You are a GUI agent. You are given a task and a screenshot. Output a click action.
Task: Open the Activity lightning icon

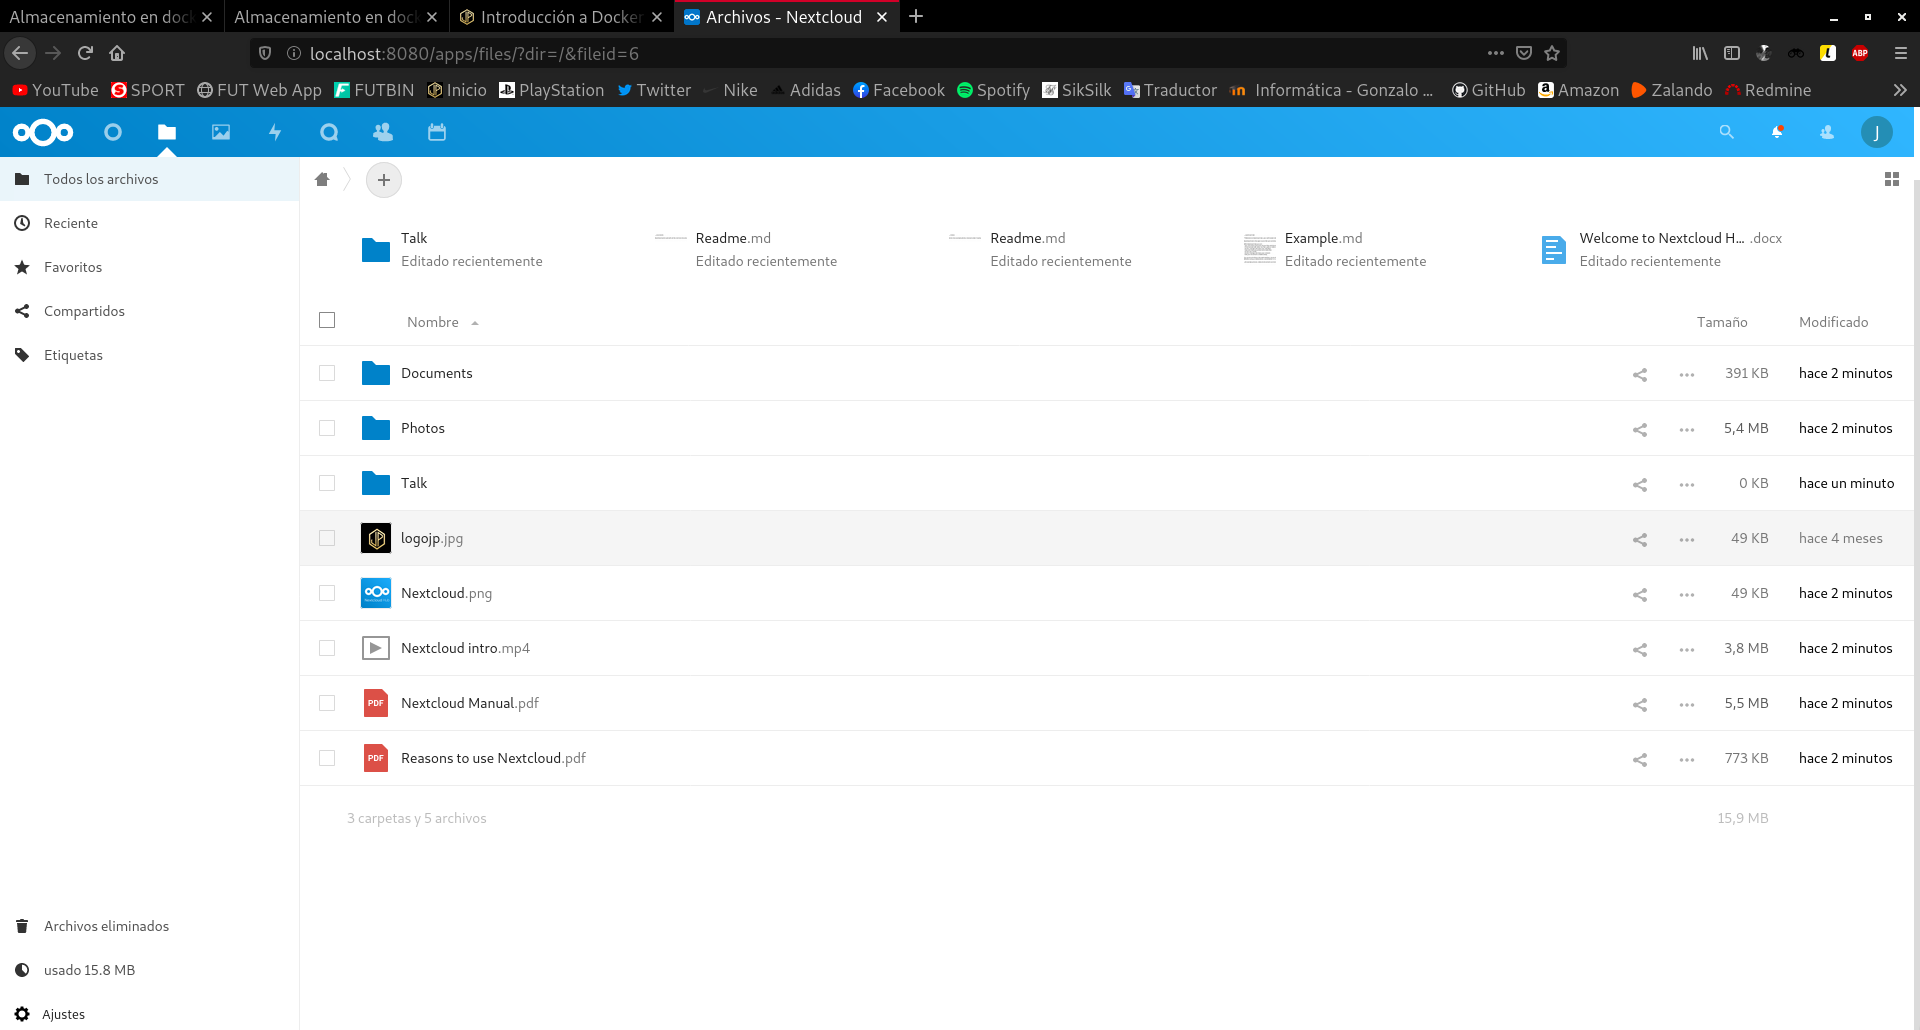pyautogui.click(x=275, y=132)
